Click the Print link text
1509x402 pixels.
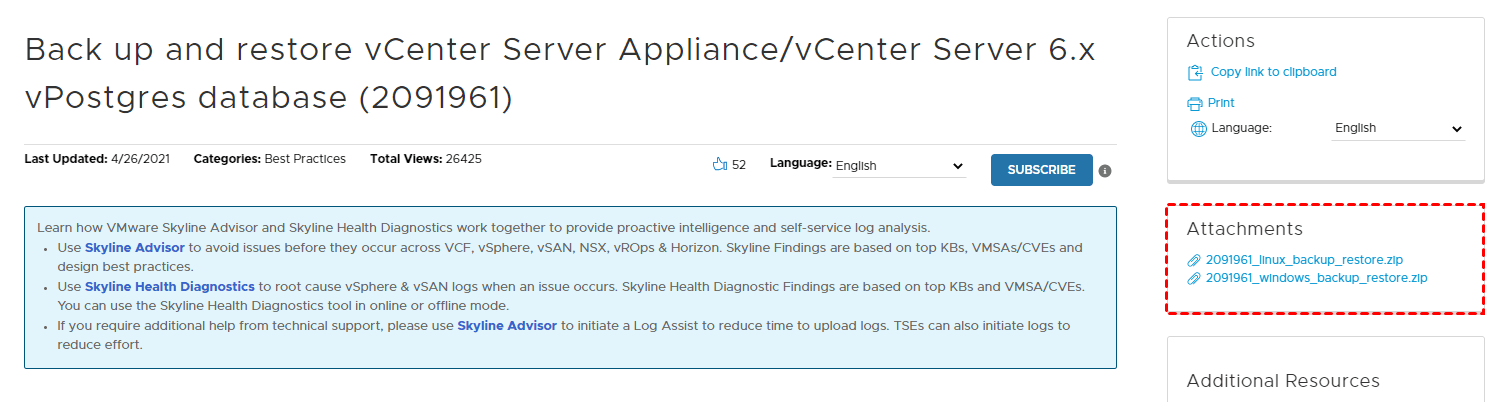click(x=1221, y=103)
